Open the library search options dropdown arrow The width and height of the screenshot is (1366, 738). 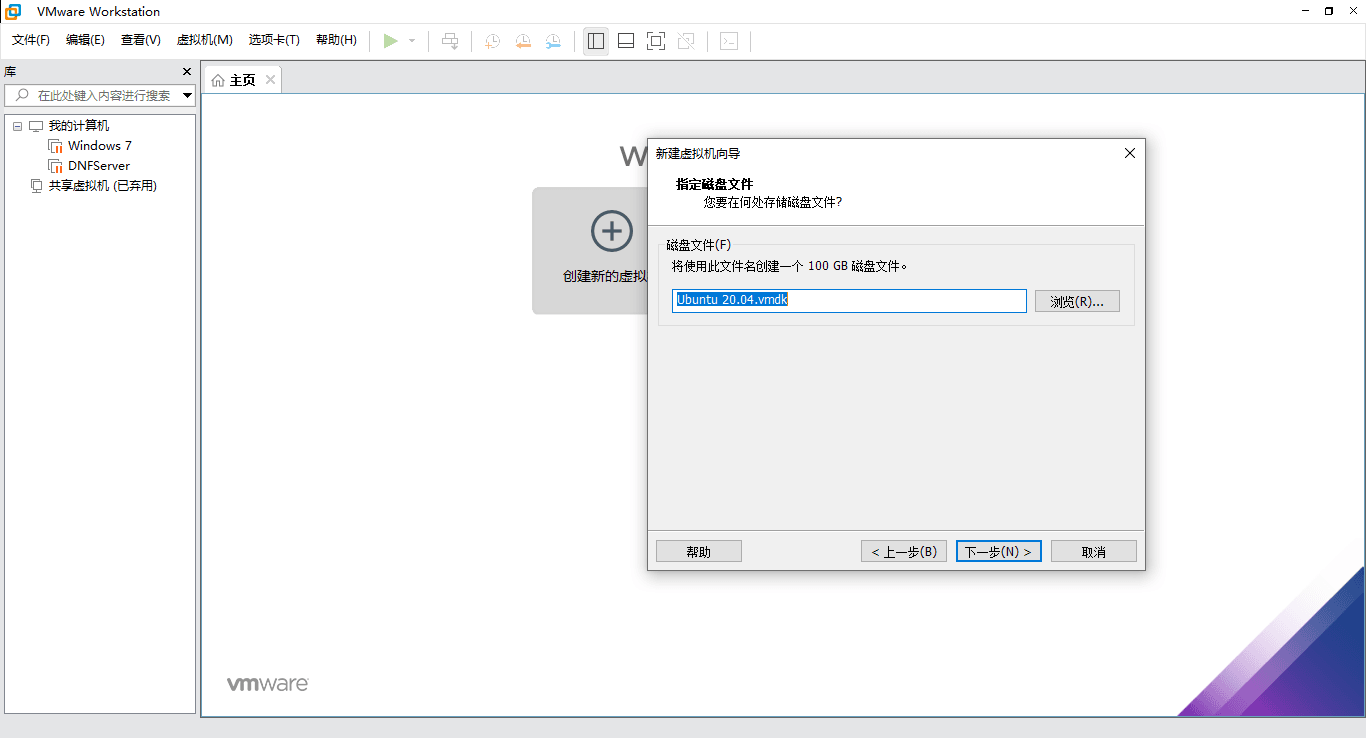187,96
